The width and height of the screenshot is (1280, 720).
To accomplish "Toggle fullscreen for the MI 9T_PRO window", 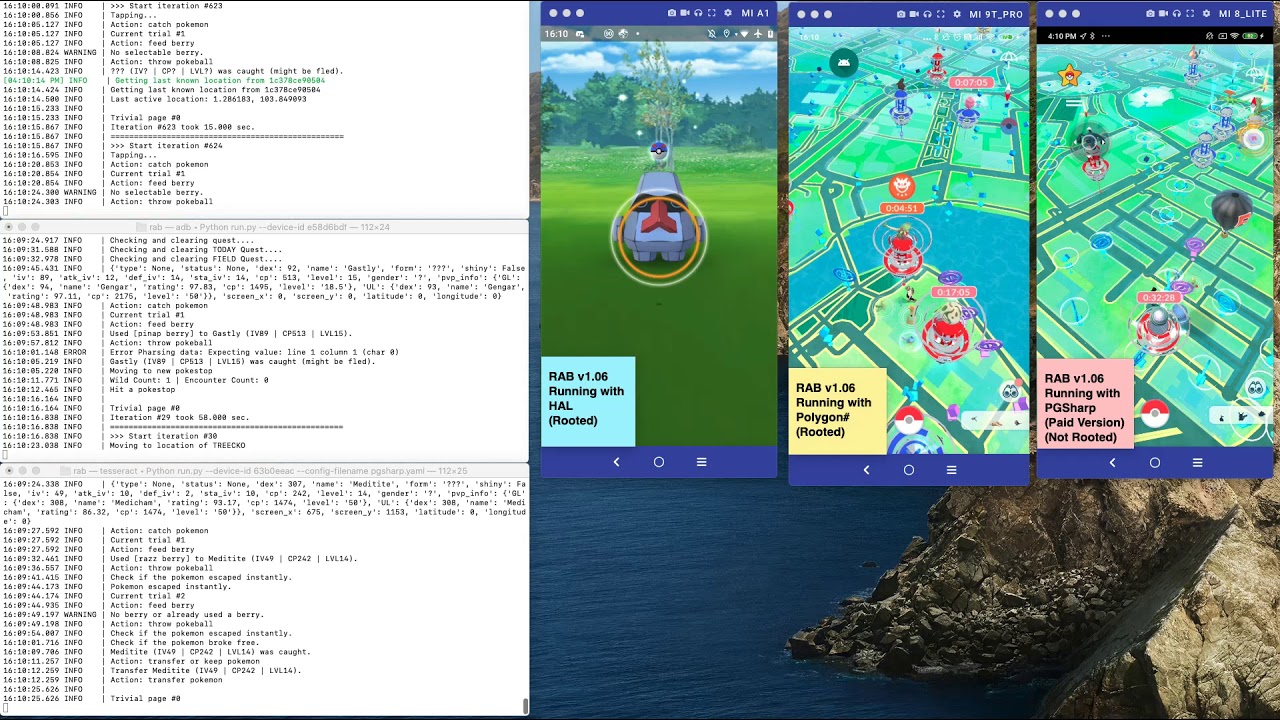I will 940,14.
